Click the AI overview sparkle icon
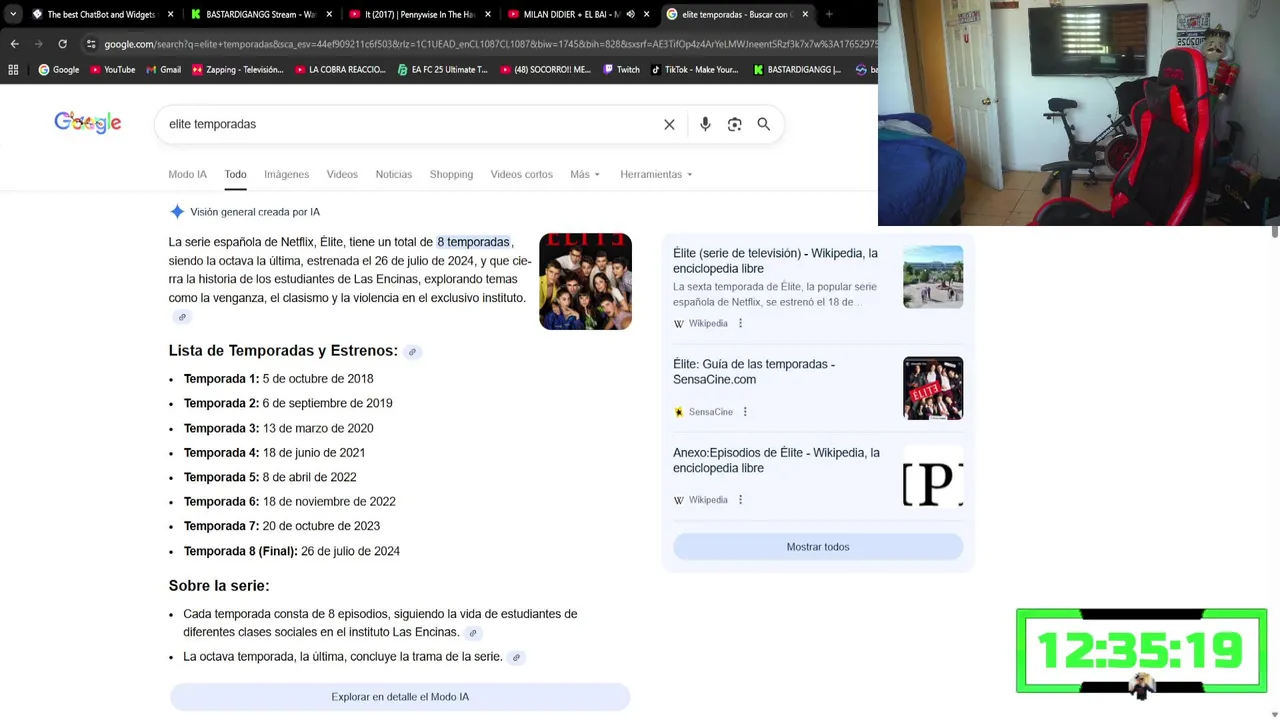The height and width of the screenshot is (720, 1280). pos(177,212)
